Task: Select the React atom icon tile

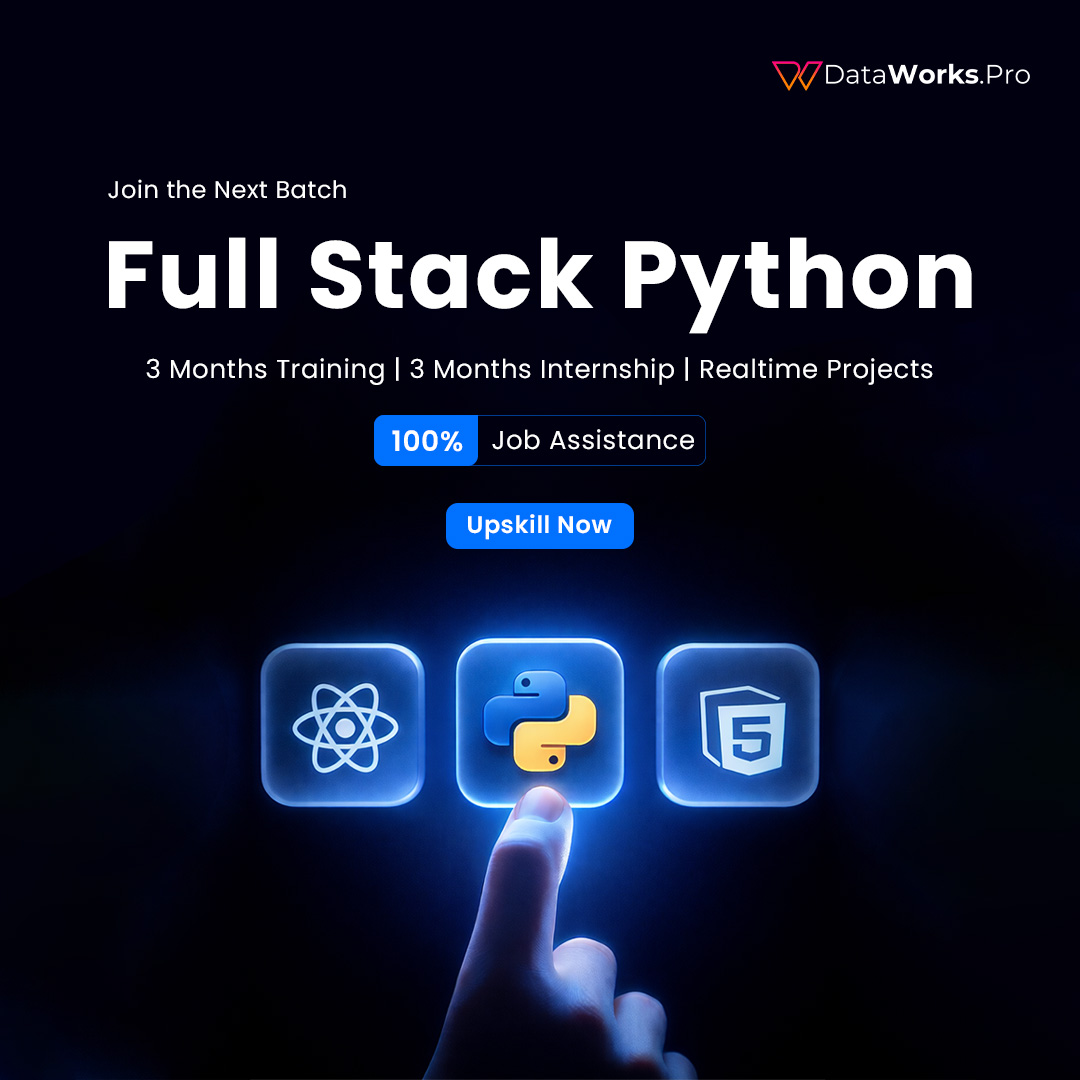Action: click(x=343, y=725)
